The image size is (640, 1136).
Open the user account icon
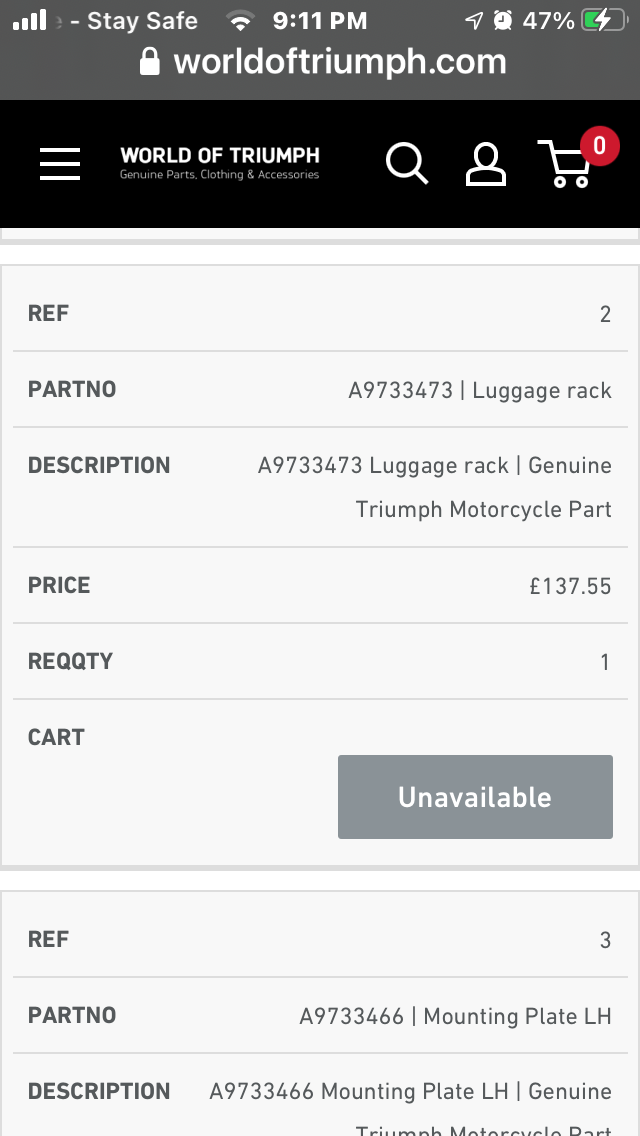pyautogui.click(x=486, y=164)
